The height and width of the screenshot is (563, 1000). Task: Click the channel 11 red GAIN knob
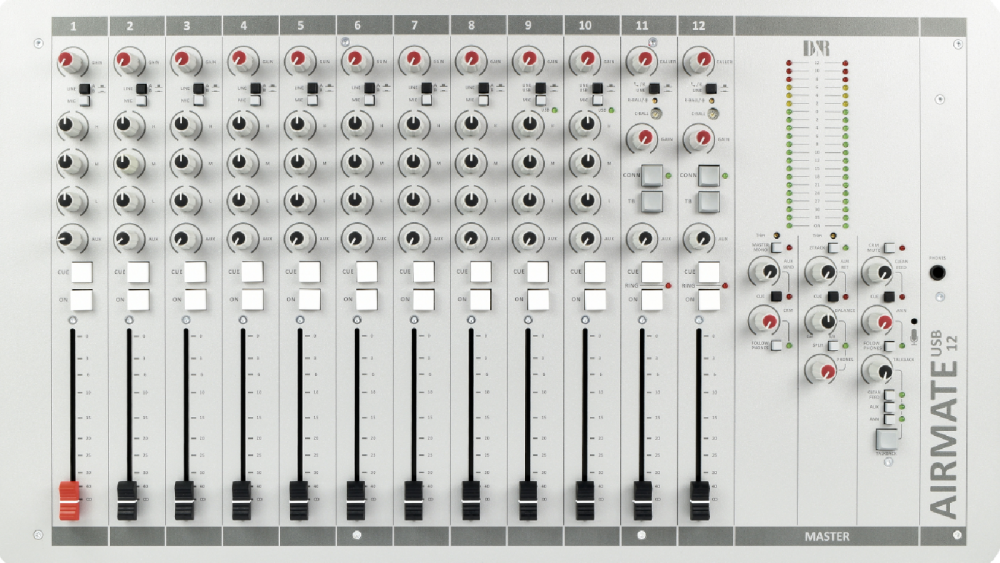click(642, 138)
